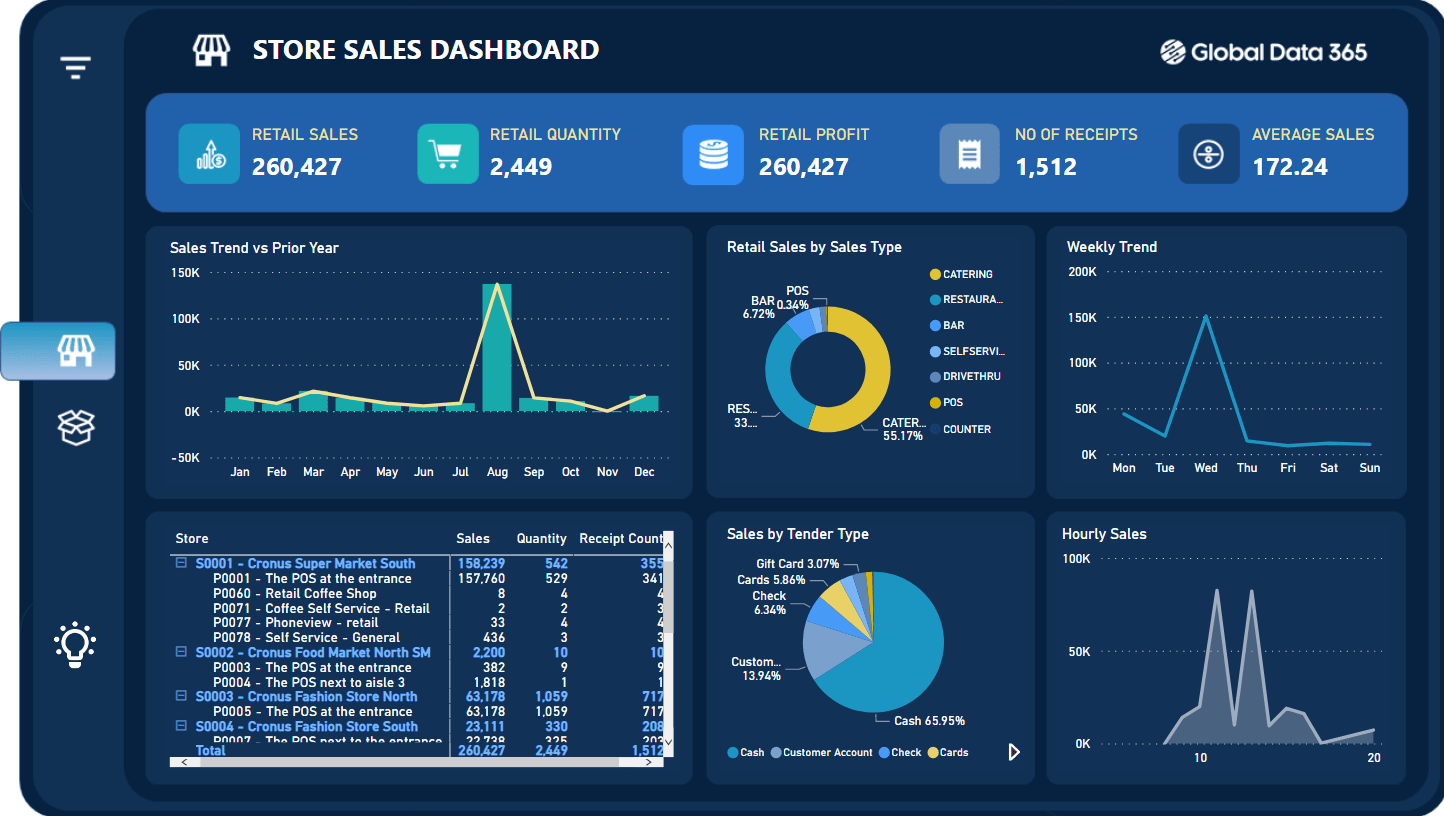Open the filter pane icon

tap(75, 68)
